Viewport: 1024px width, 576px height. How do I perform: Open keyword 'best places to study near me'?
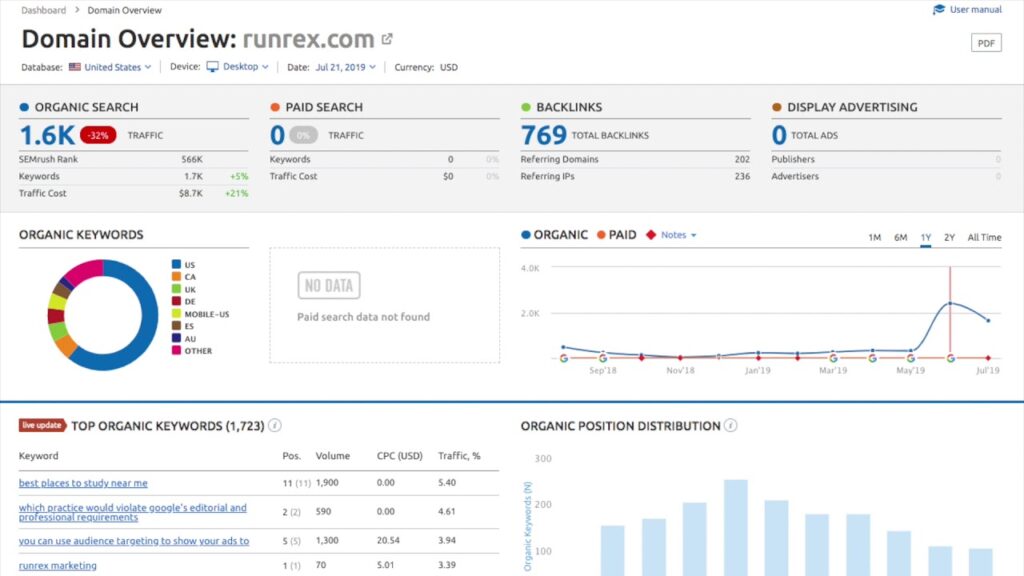point(83,483)
